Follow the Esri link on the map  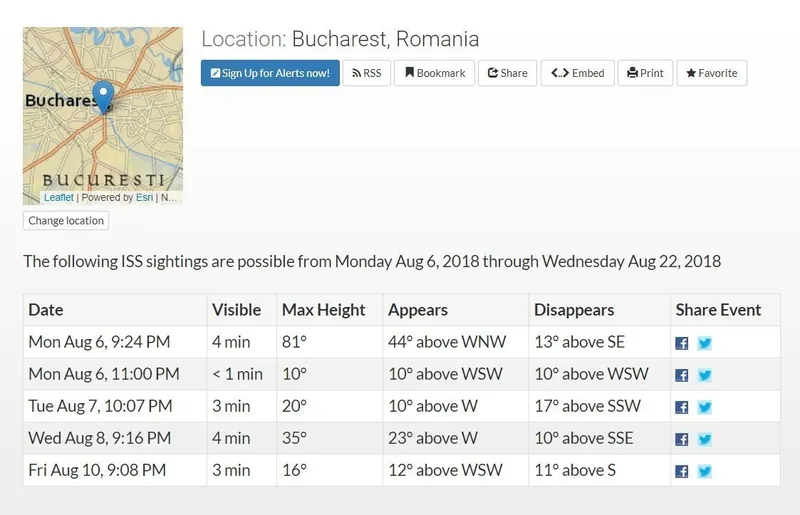[144, 198]
